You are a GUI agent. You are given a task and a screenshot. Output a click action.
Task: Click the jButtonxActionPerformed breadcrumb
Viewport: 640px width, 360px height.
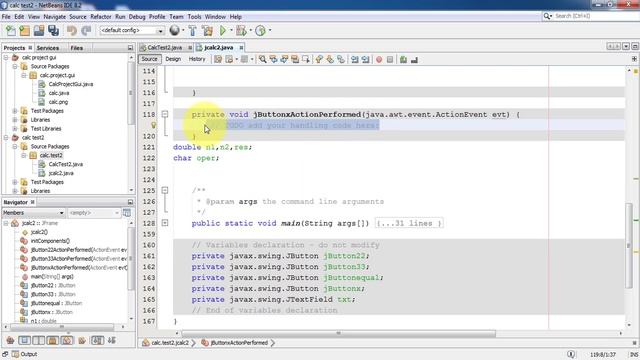pyautogui.click(x=235, y=343)
